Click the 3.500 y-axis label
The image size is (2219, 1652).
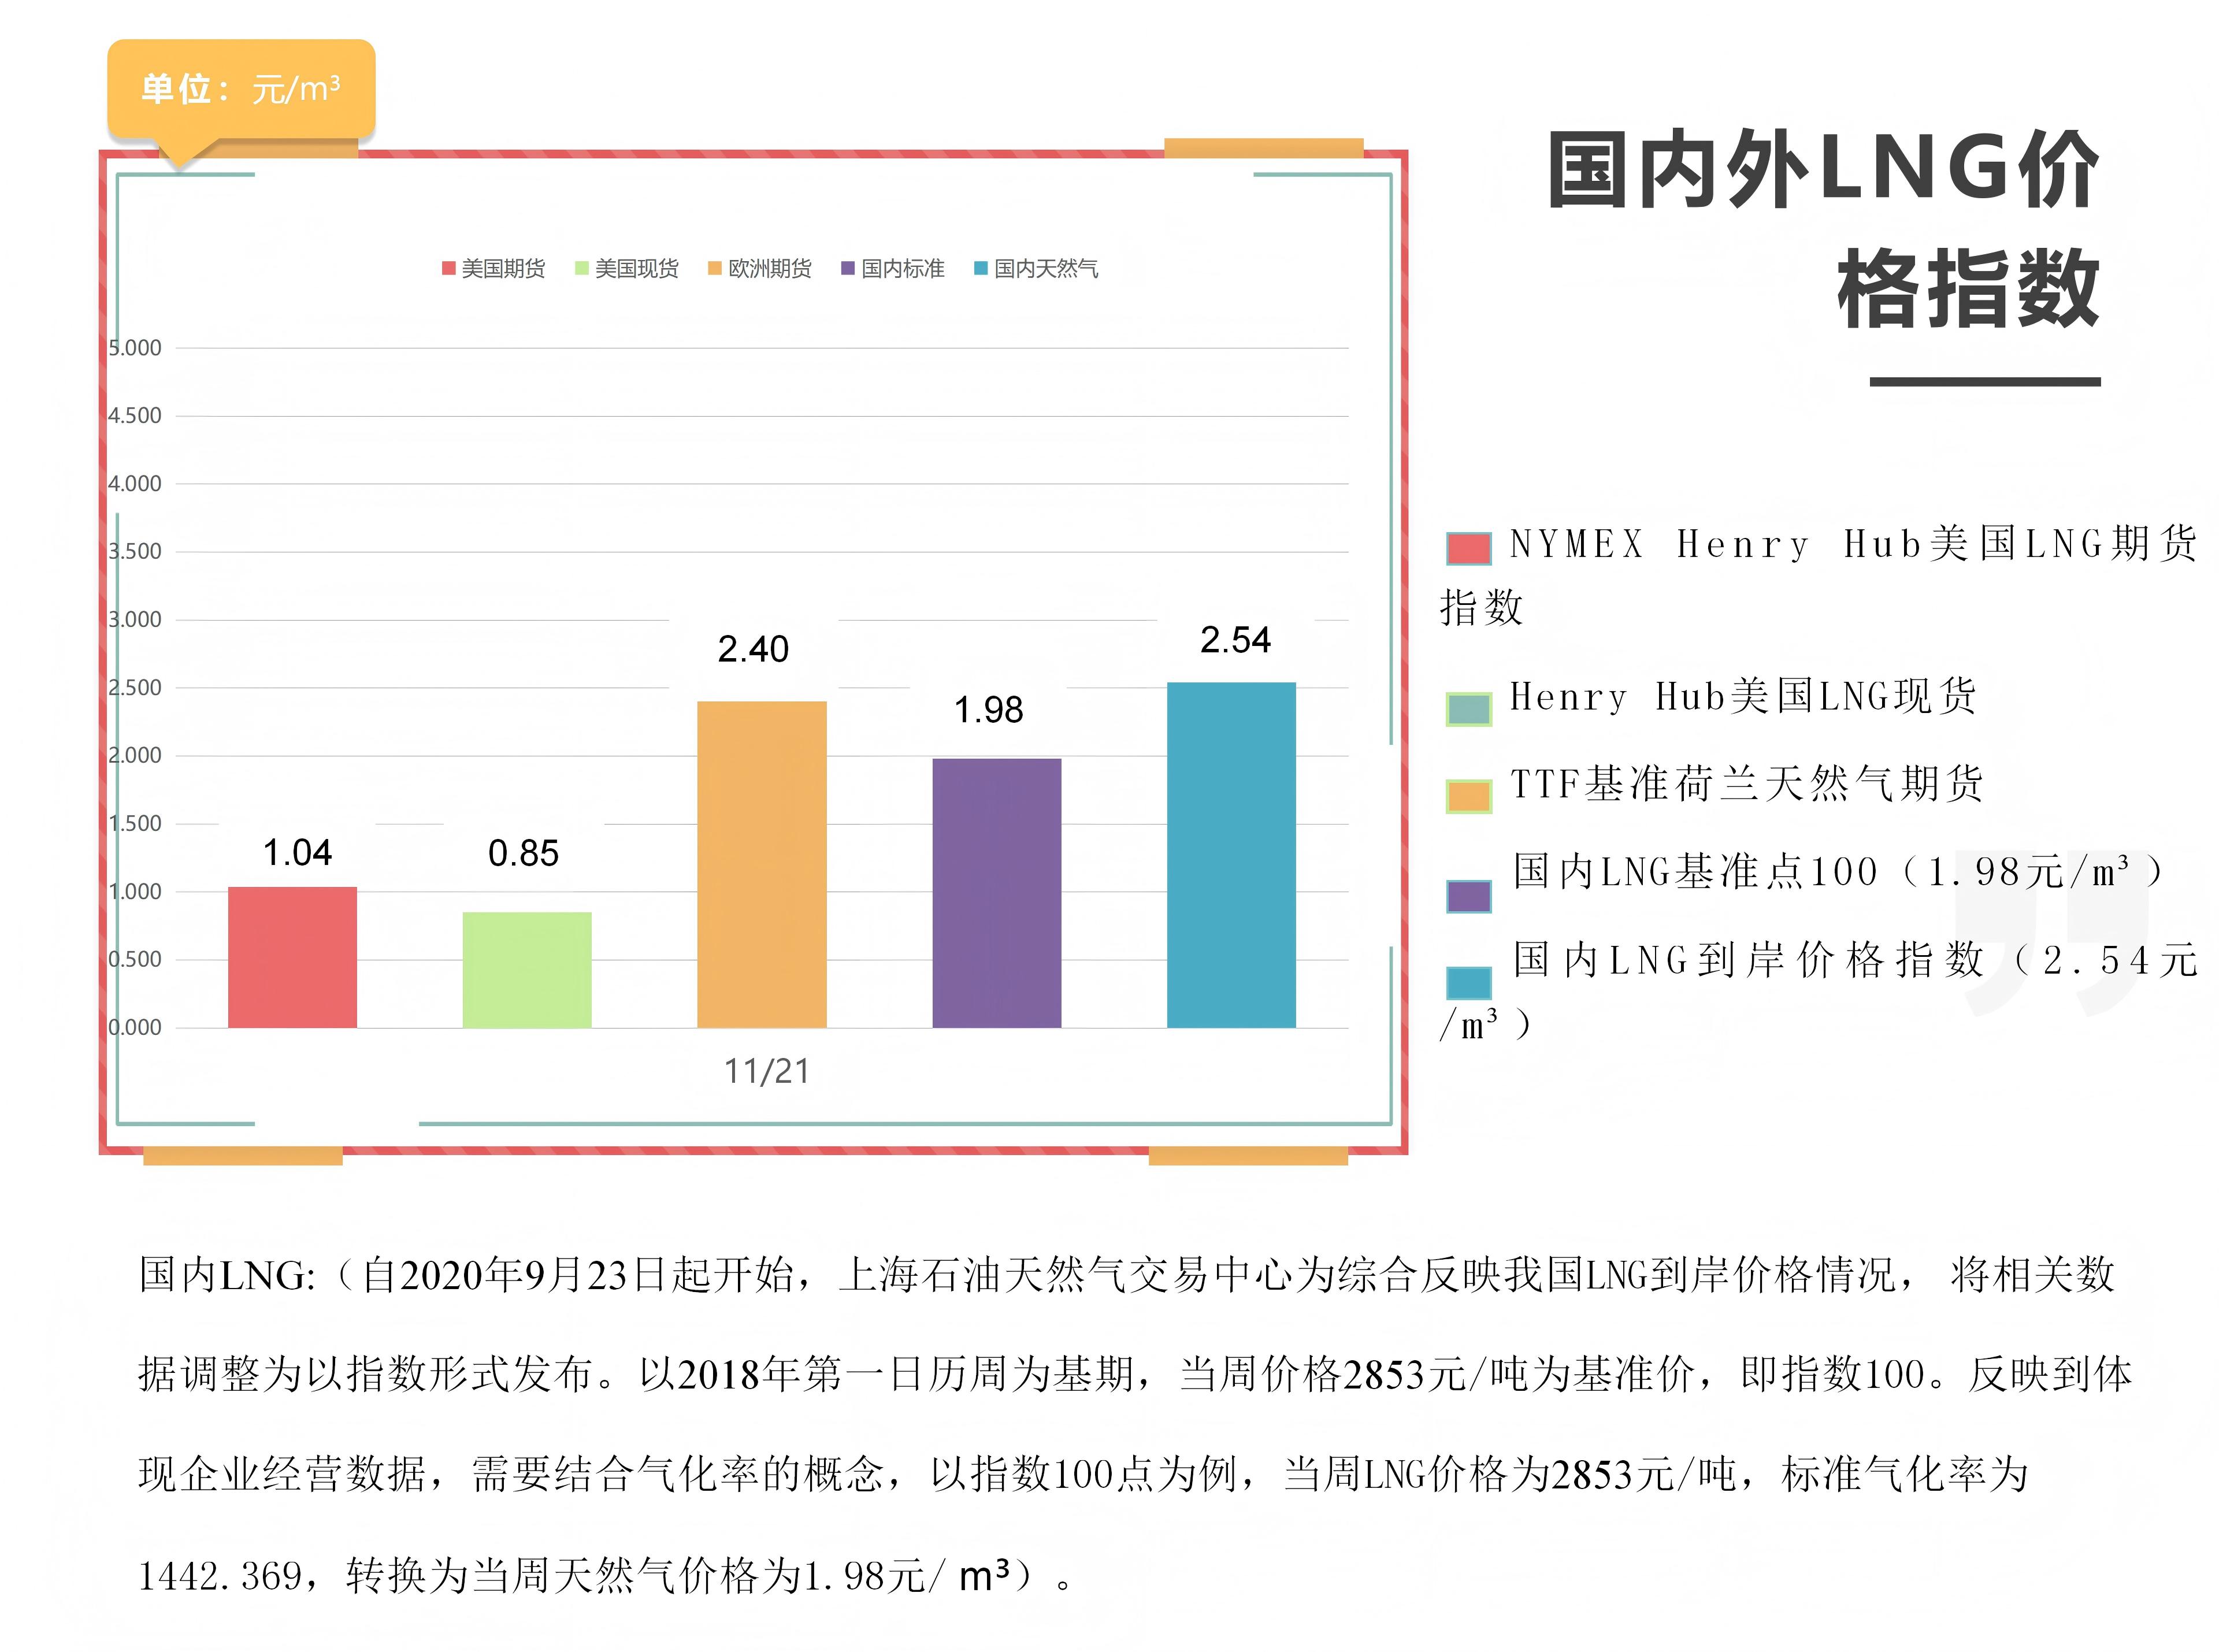135,552
